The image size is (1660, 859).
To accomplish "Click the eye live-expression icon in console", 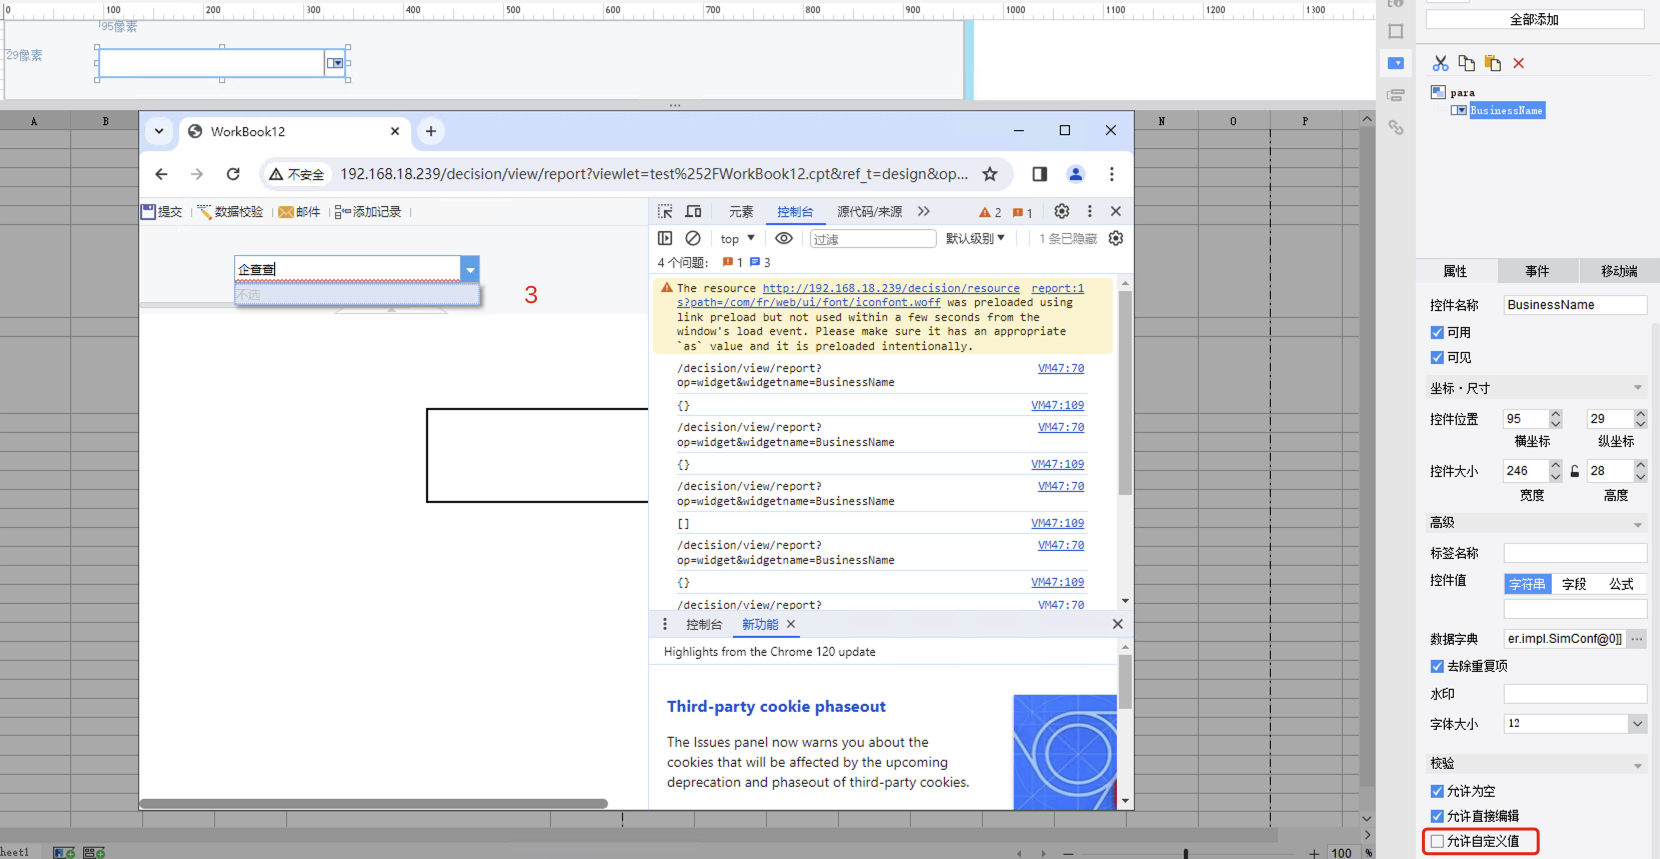I will [x=784, y=238].
